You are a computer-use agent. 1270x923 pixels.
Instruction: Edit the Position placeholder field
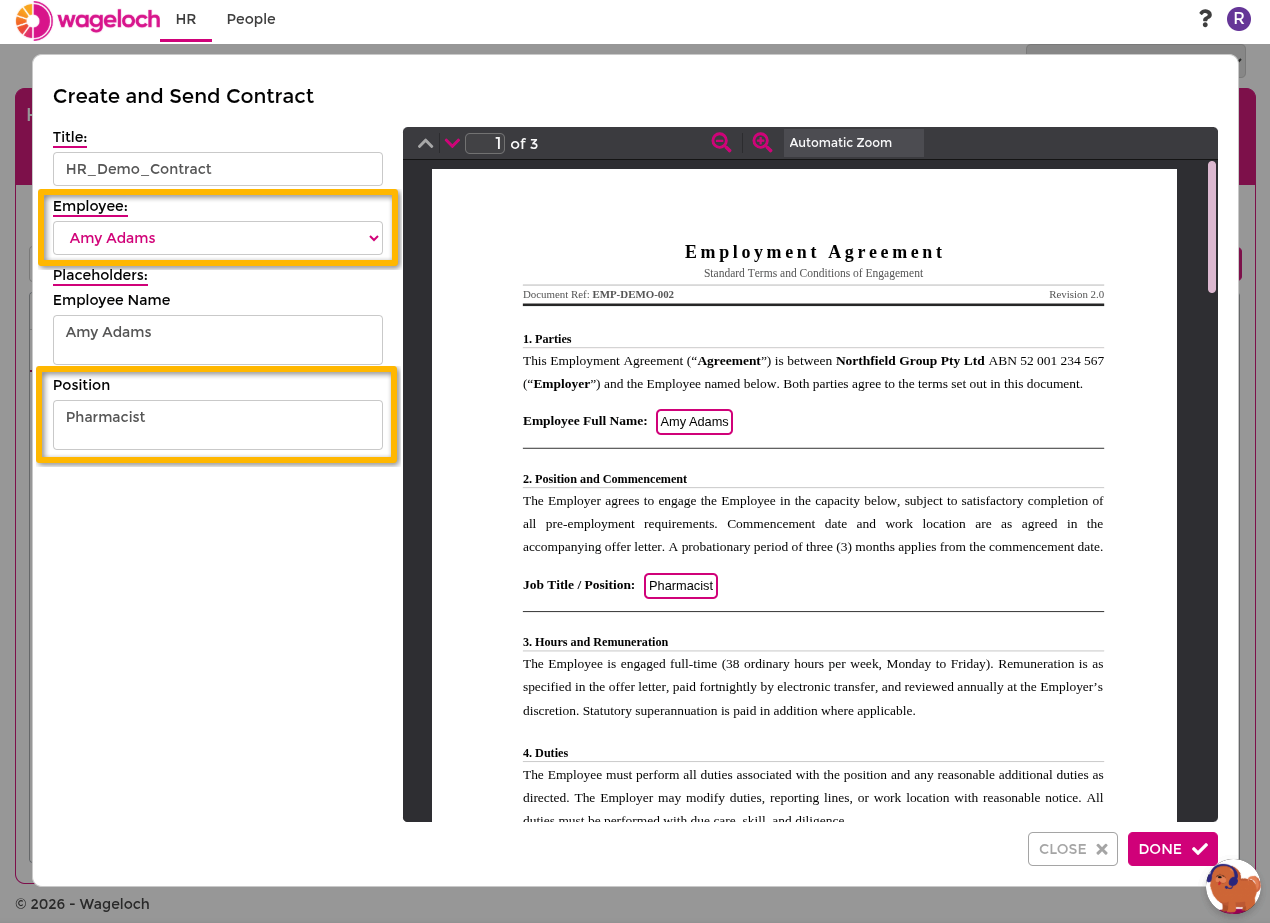click(218, 425)
